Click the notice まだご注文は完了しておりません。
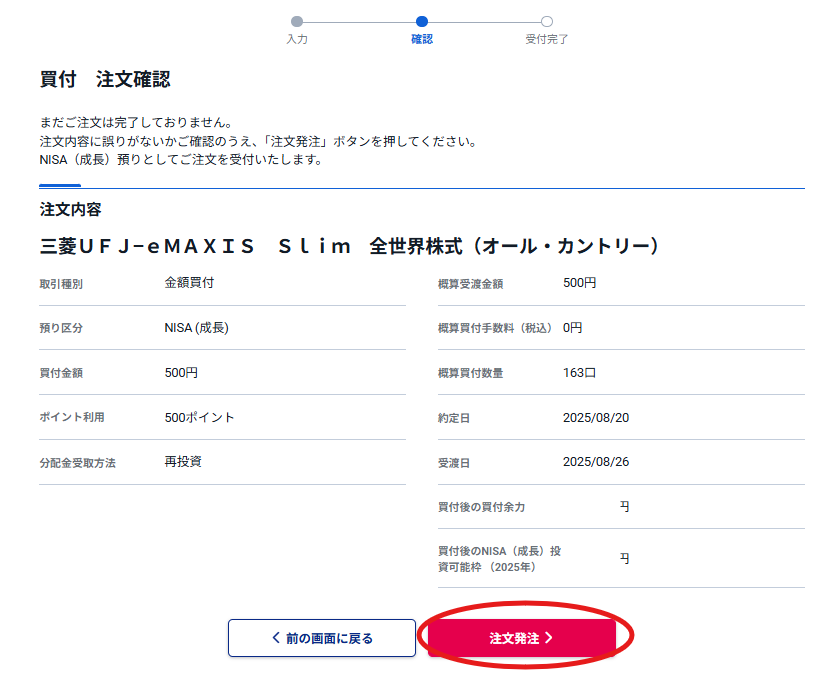 point(136,122)
